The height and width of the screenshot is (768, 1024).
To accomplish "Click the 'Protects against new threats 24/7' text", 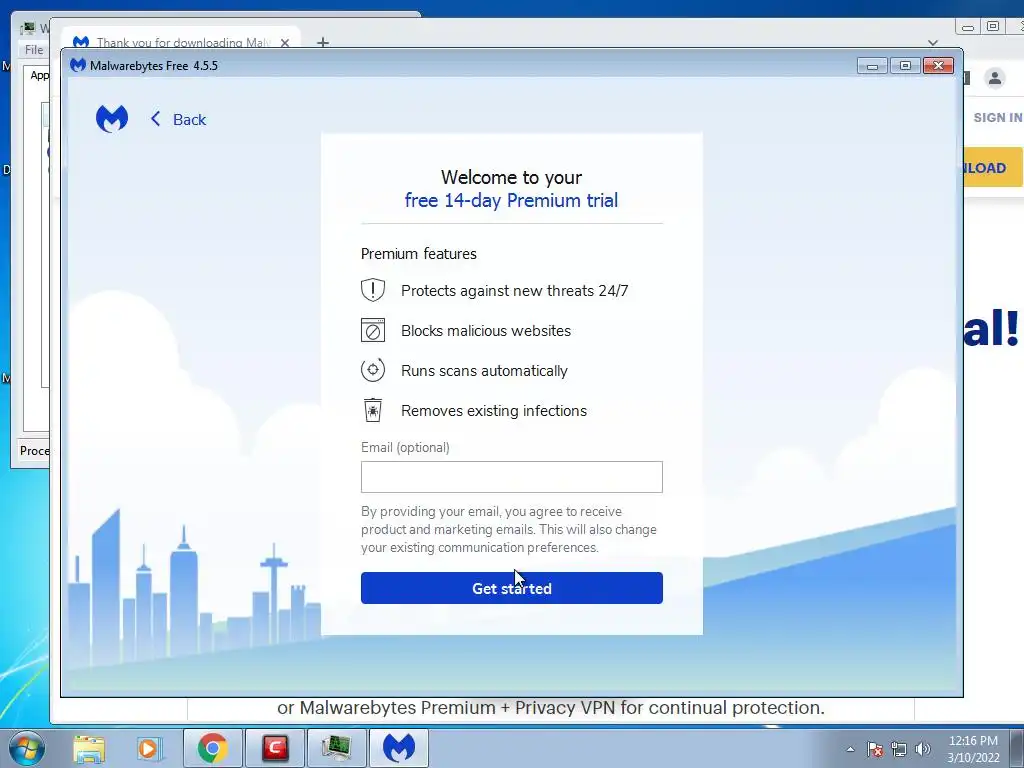I will (x=515, y=291).
